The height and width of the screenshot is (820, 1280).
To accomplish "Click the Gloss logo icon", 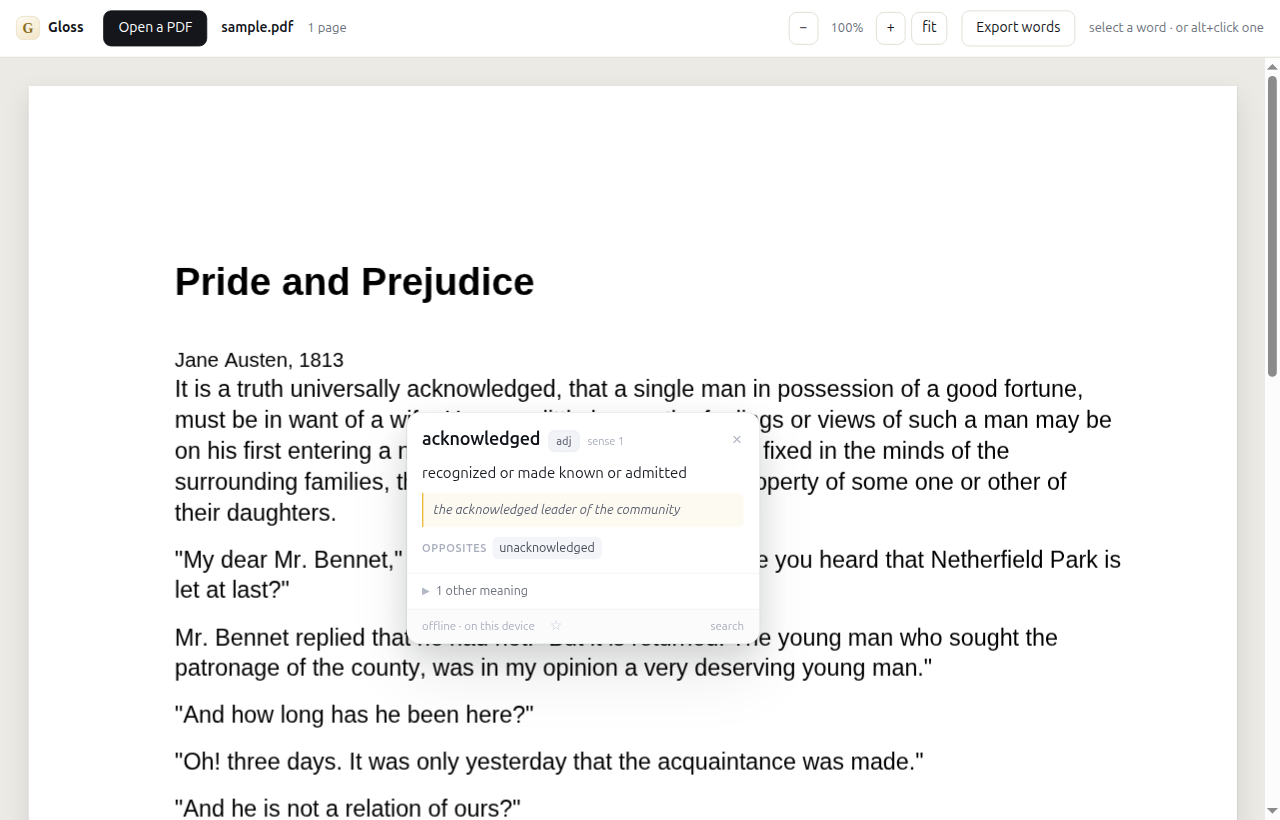I will pyautogui.click(x=28, y=28).
